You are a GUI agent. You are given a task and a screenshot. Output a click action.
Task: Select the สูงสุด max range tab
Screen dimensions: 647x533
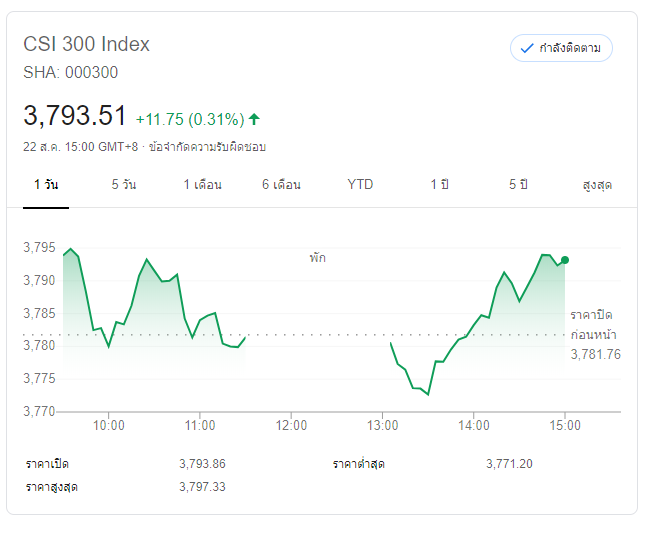click(596, 185)
